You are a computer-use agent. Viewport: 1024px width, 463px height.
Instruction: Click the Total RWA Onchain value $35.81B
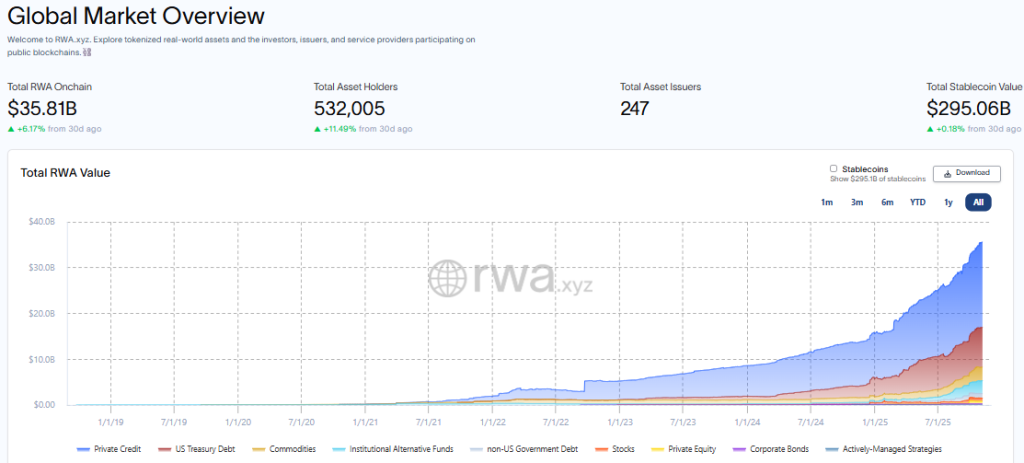coord(44,108)
